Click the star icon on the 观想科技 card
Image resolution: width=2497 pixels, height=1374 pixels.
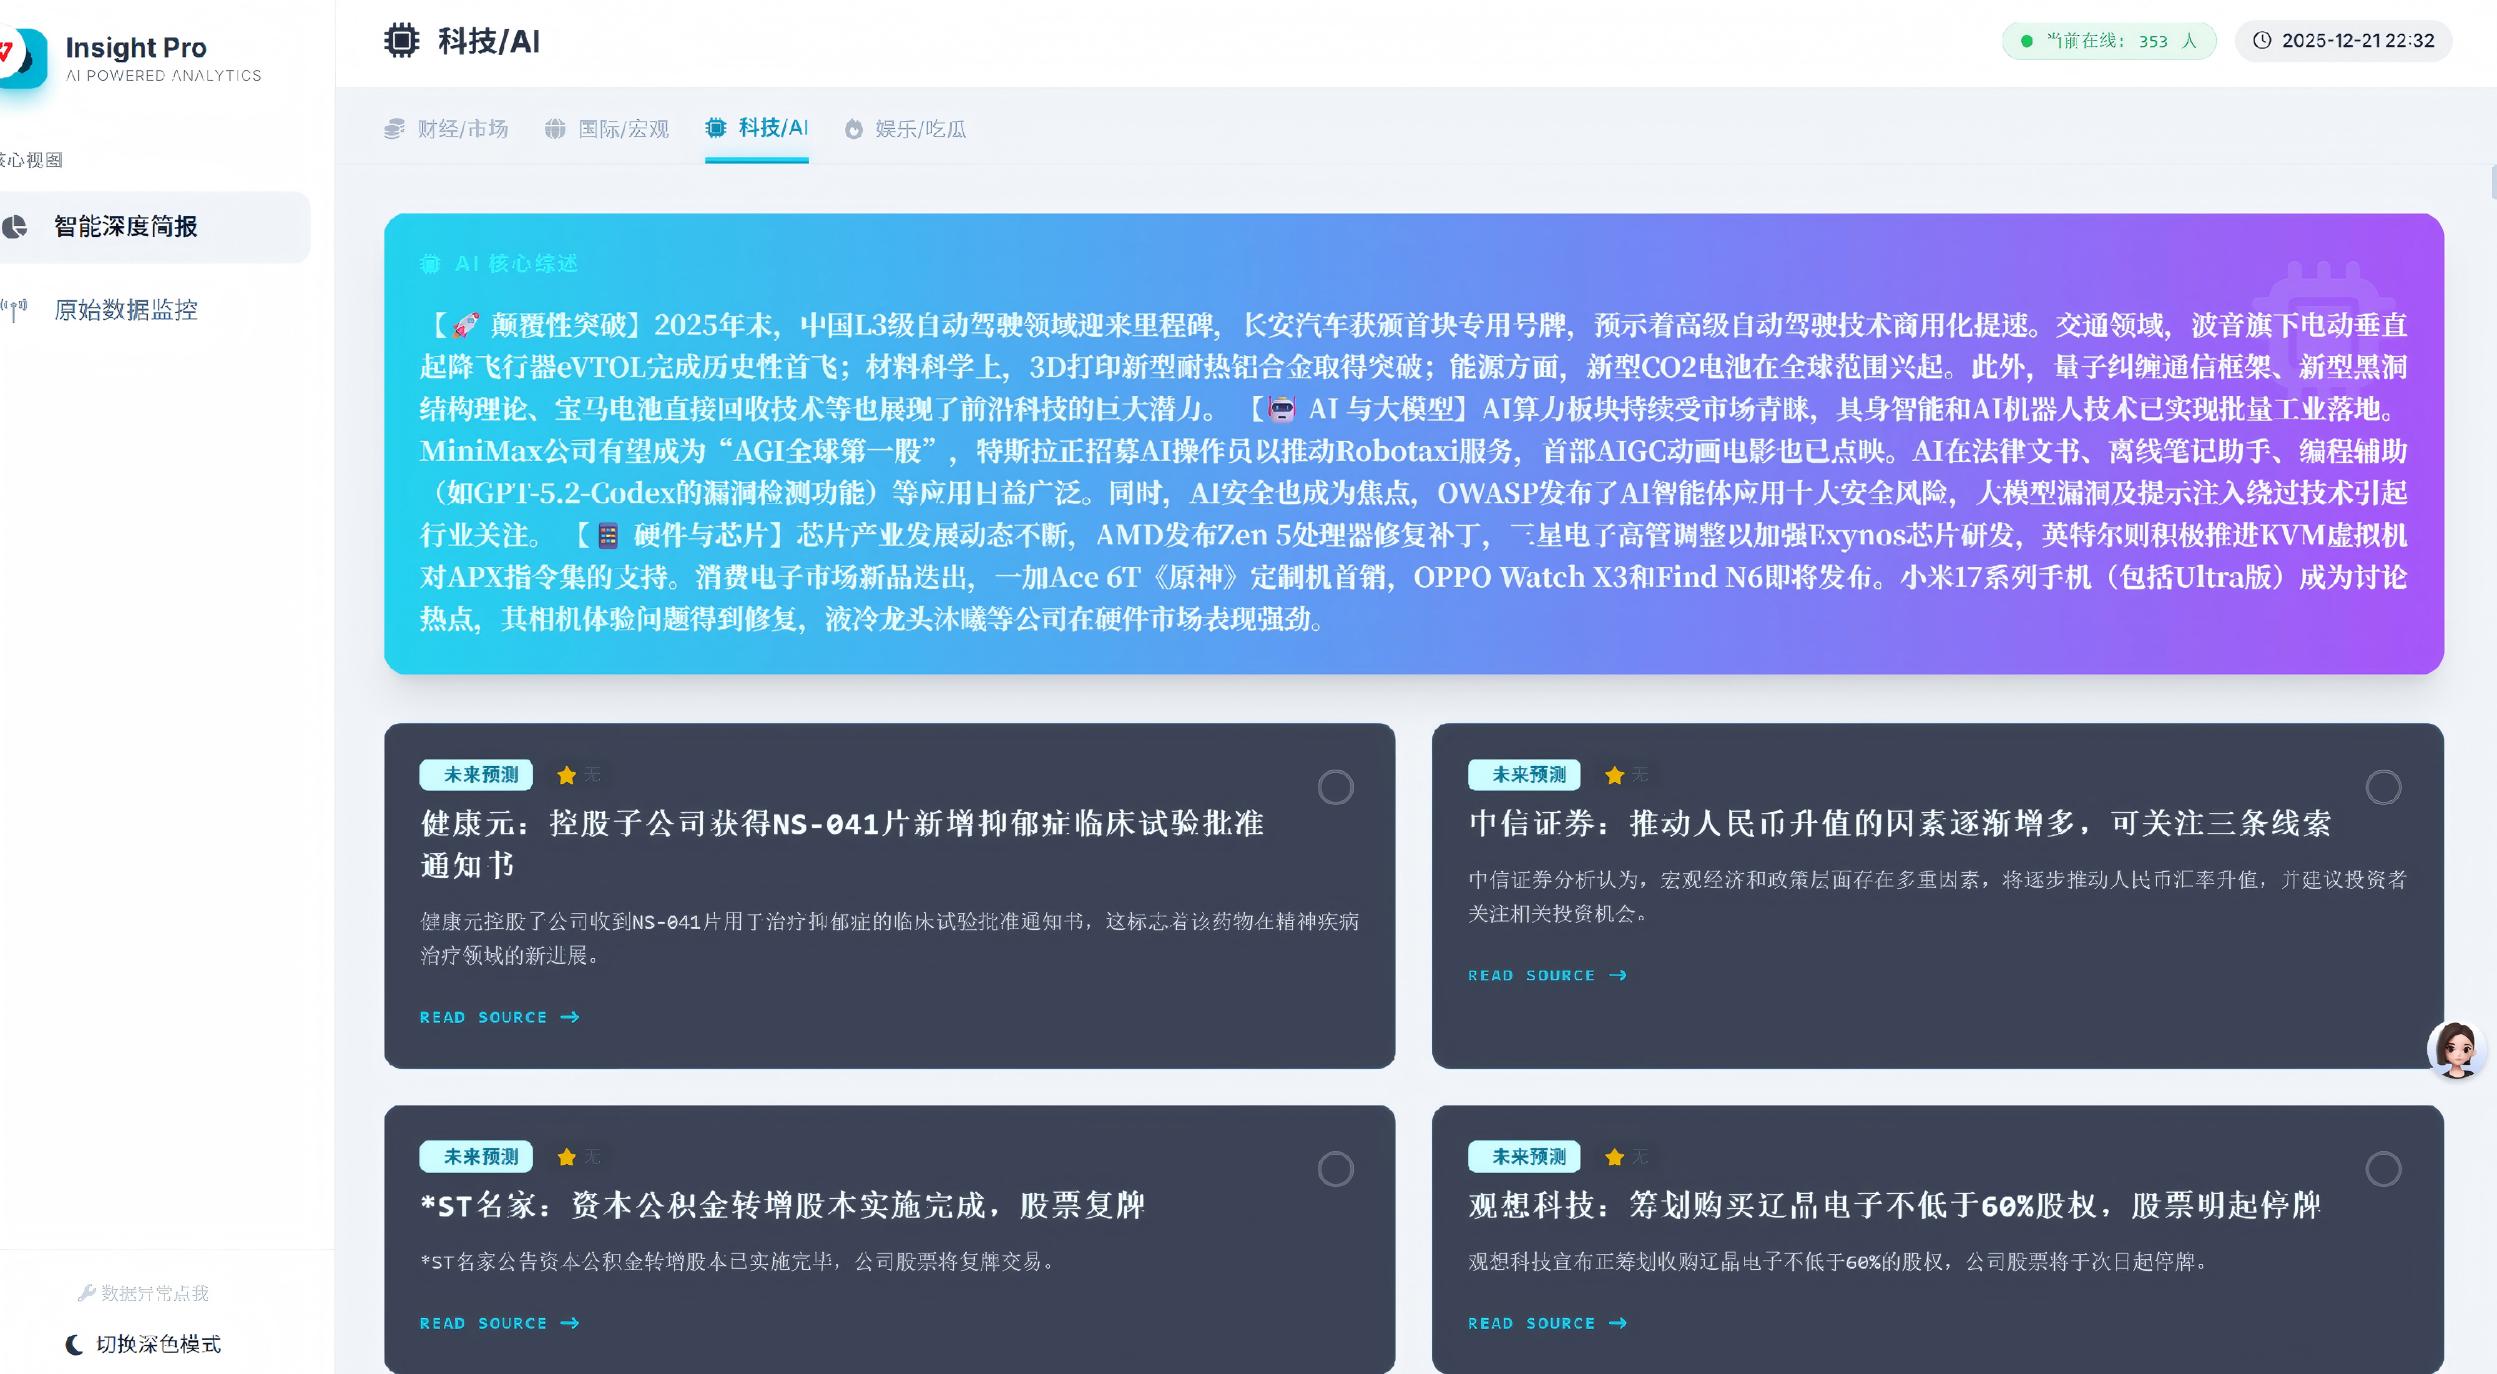(1614, 1157)
